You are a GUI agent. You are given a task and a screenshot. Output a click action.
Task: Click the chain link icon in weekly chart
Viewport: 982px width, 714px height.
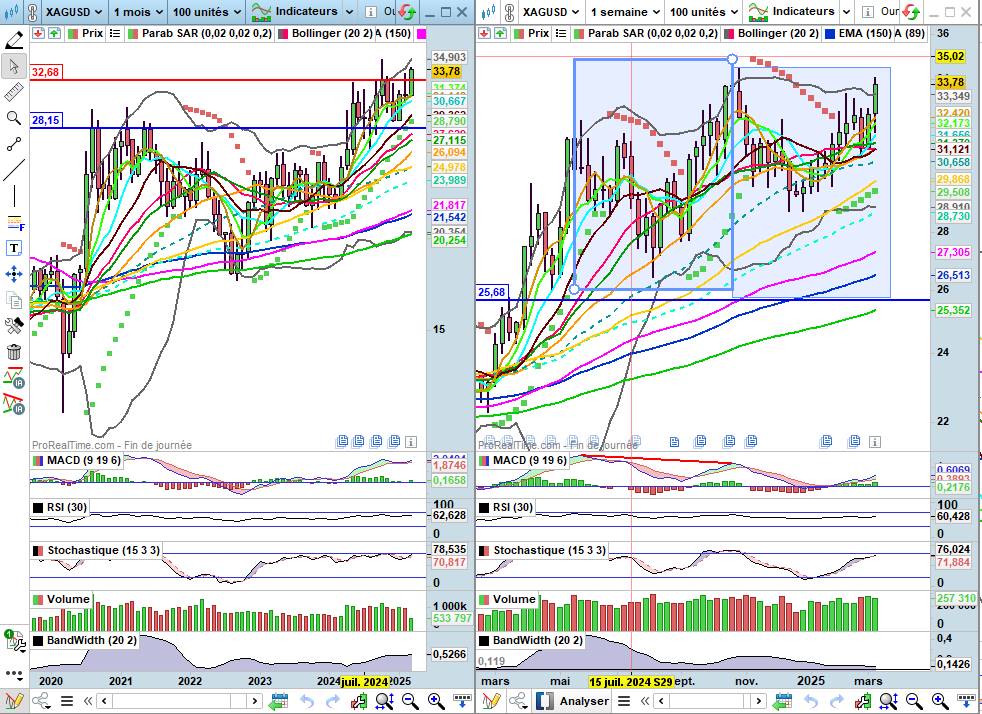click(x=510, y=11)
